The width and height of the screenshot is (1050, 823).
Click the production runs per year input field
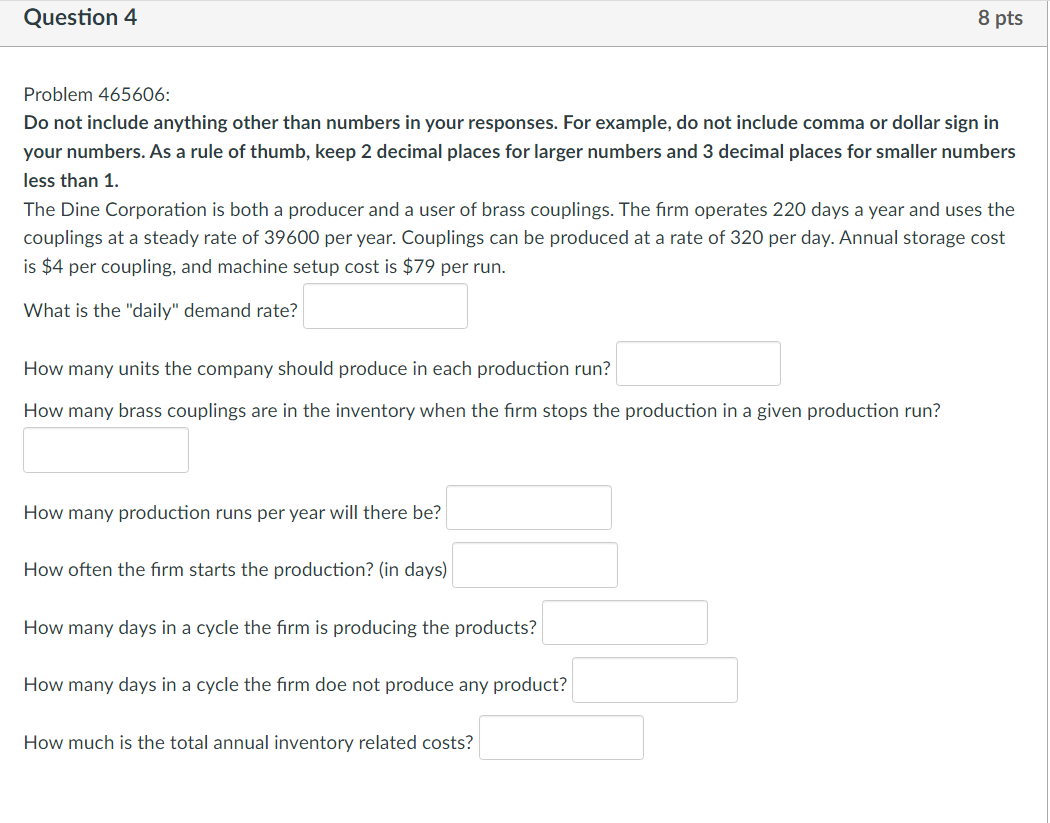click(529, 507)
